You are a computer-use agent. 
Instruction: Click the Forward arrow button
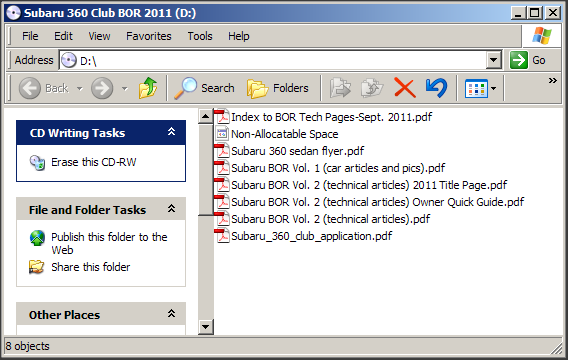tap(102, 88)
